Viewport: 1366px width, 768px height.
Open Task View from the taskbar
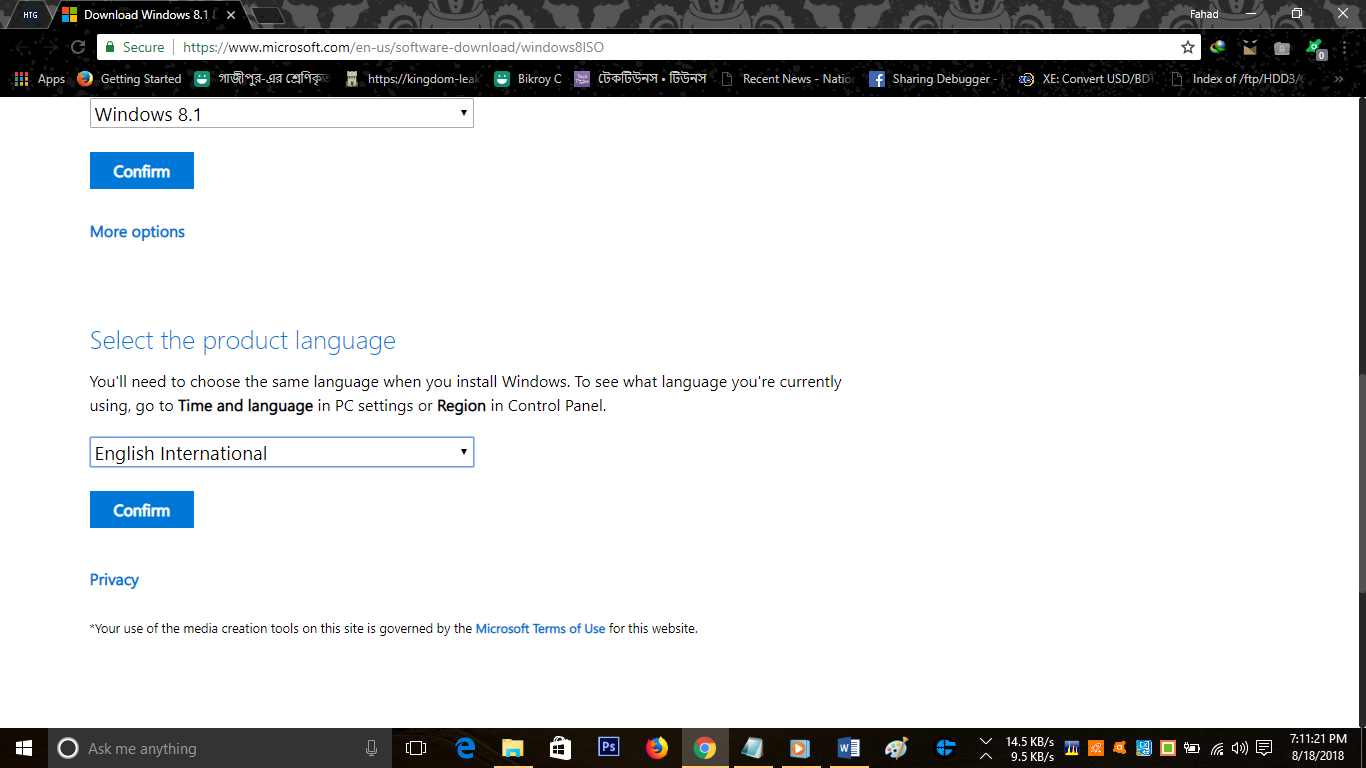[x=416, y=748]
